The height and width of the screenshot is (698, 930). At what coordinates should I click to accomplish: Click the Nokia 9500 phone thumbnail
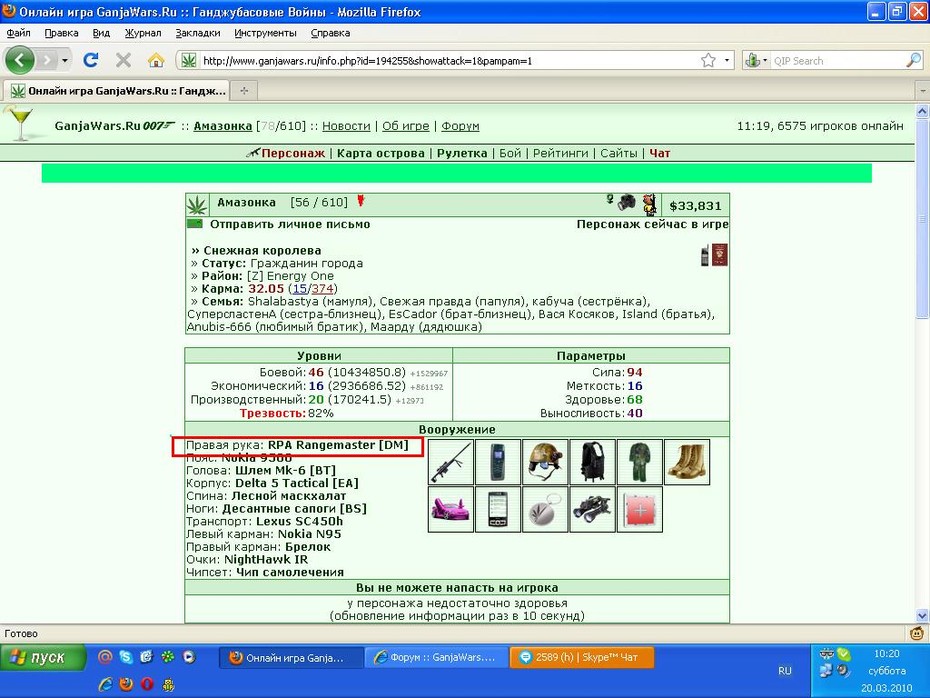(498, 462)
